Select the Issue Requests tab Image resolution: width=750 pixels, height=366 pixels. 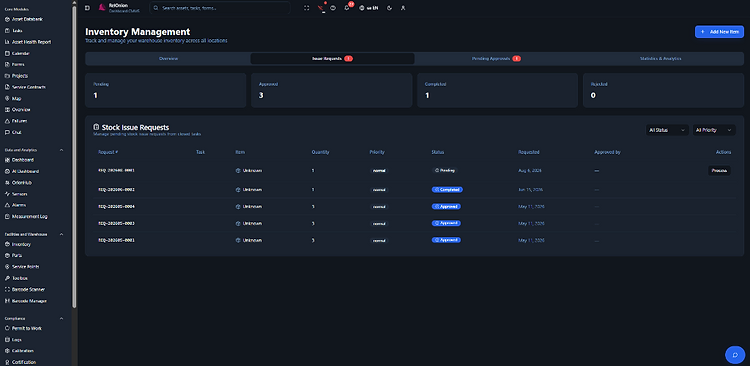click(332, 58)
